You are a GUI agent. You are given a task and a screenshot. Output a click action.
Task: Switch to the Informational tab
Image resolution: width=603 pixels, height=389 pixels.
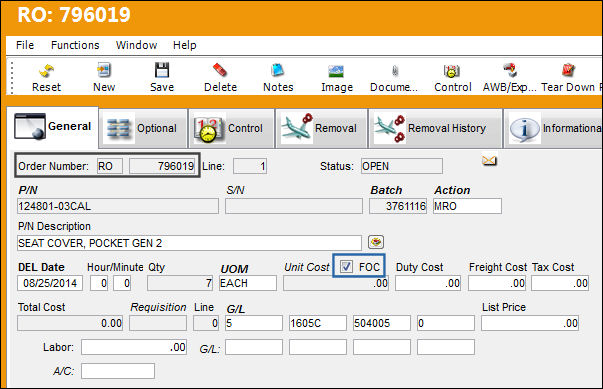pos(553,128)
